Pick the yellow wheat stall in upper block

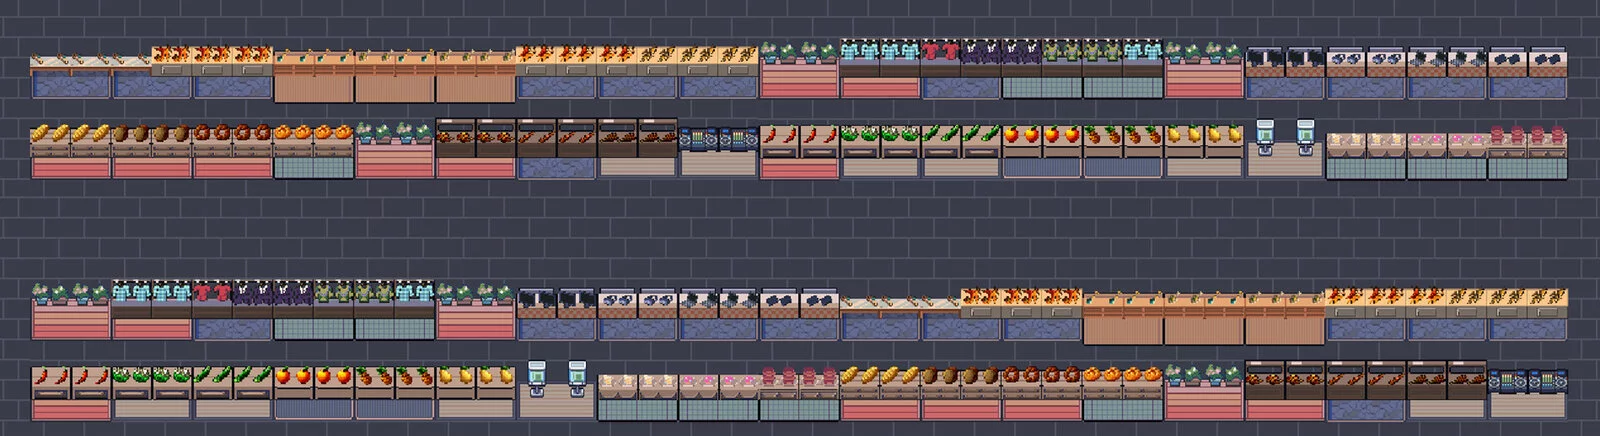coord(698,70)
